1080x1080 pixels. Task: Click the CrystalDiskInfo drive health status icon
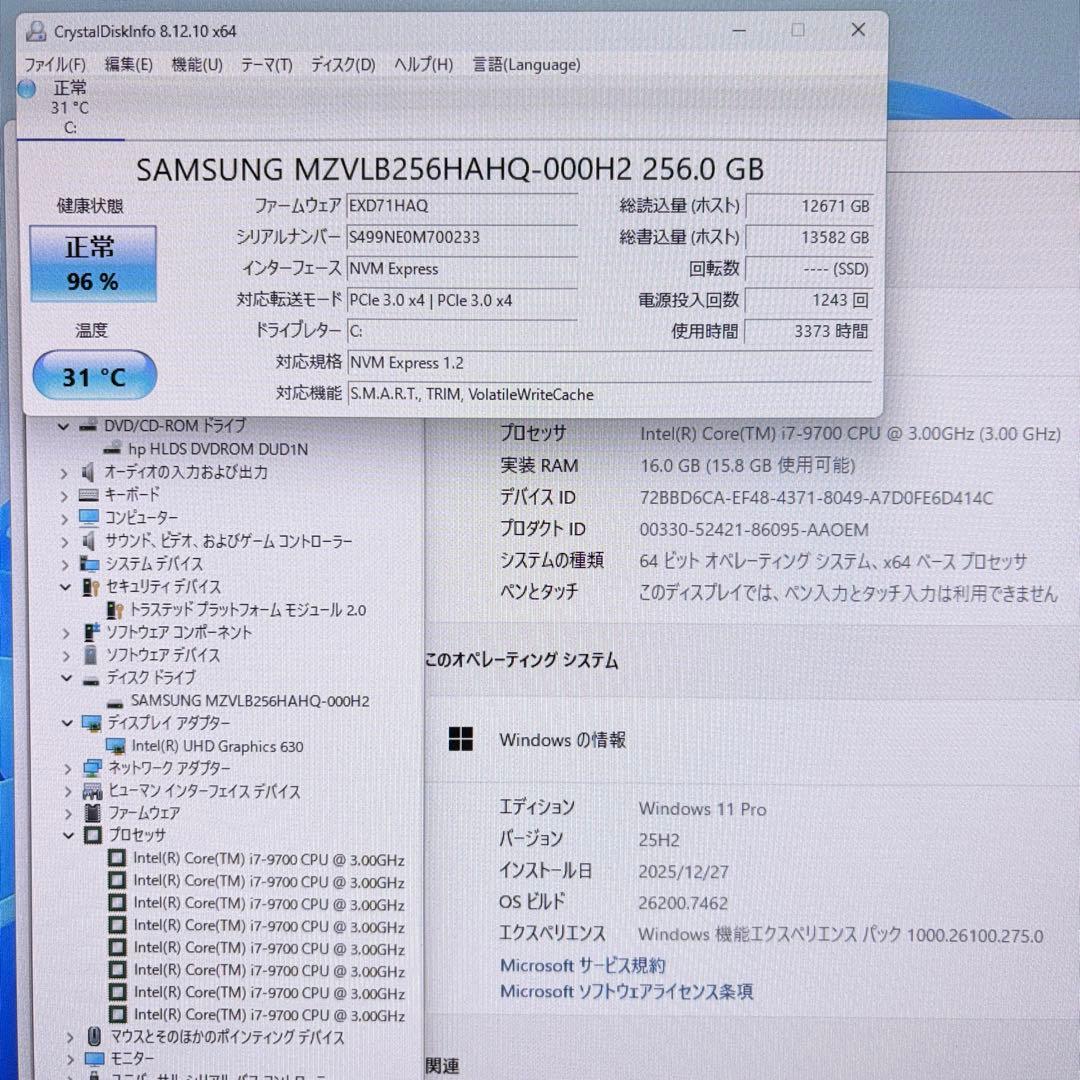25,91
